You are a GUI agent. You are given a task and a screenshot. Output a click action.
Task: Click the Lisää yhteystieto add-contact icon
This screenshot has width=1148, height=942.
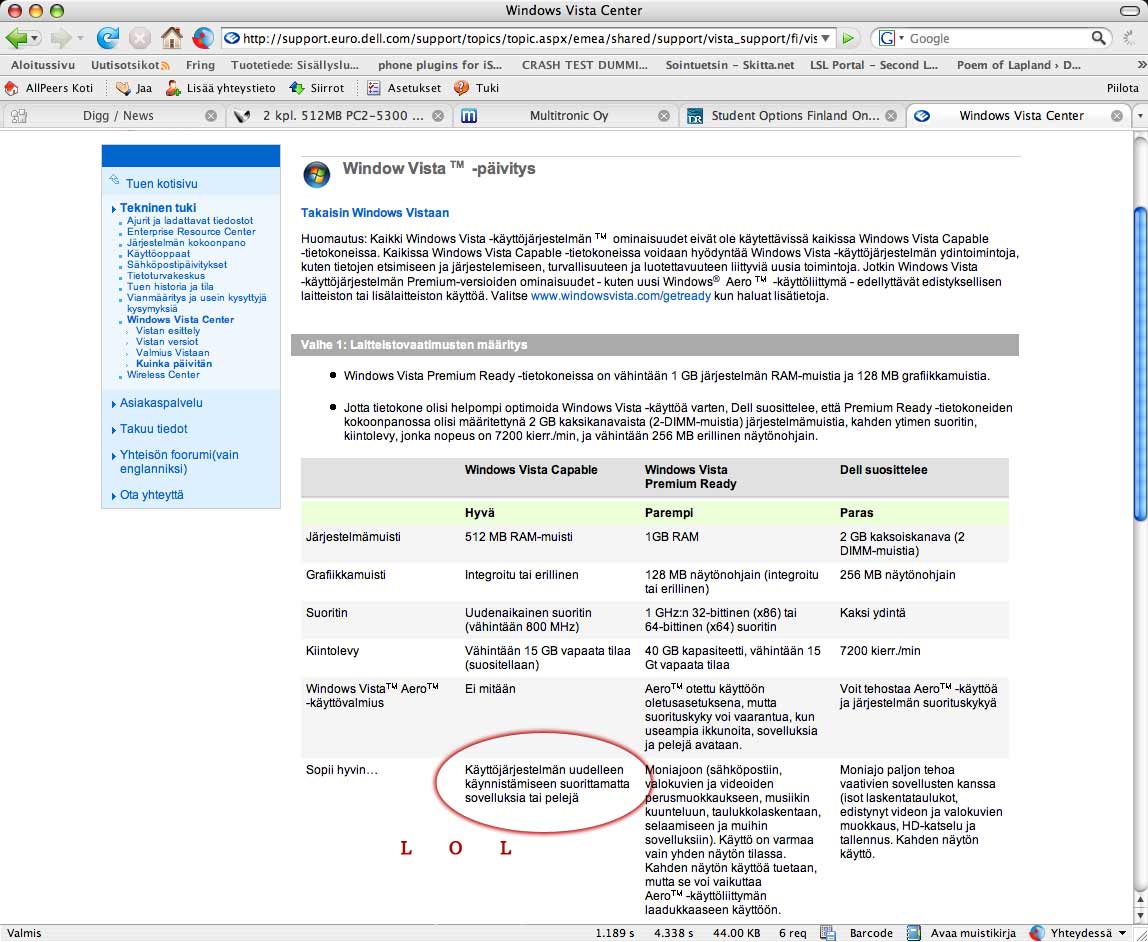[173, 88]
